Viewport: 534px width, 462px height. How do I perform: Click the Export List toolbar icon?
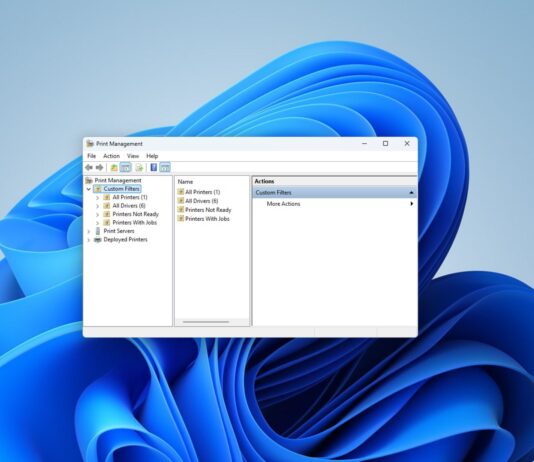(139, 168)
